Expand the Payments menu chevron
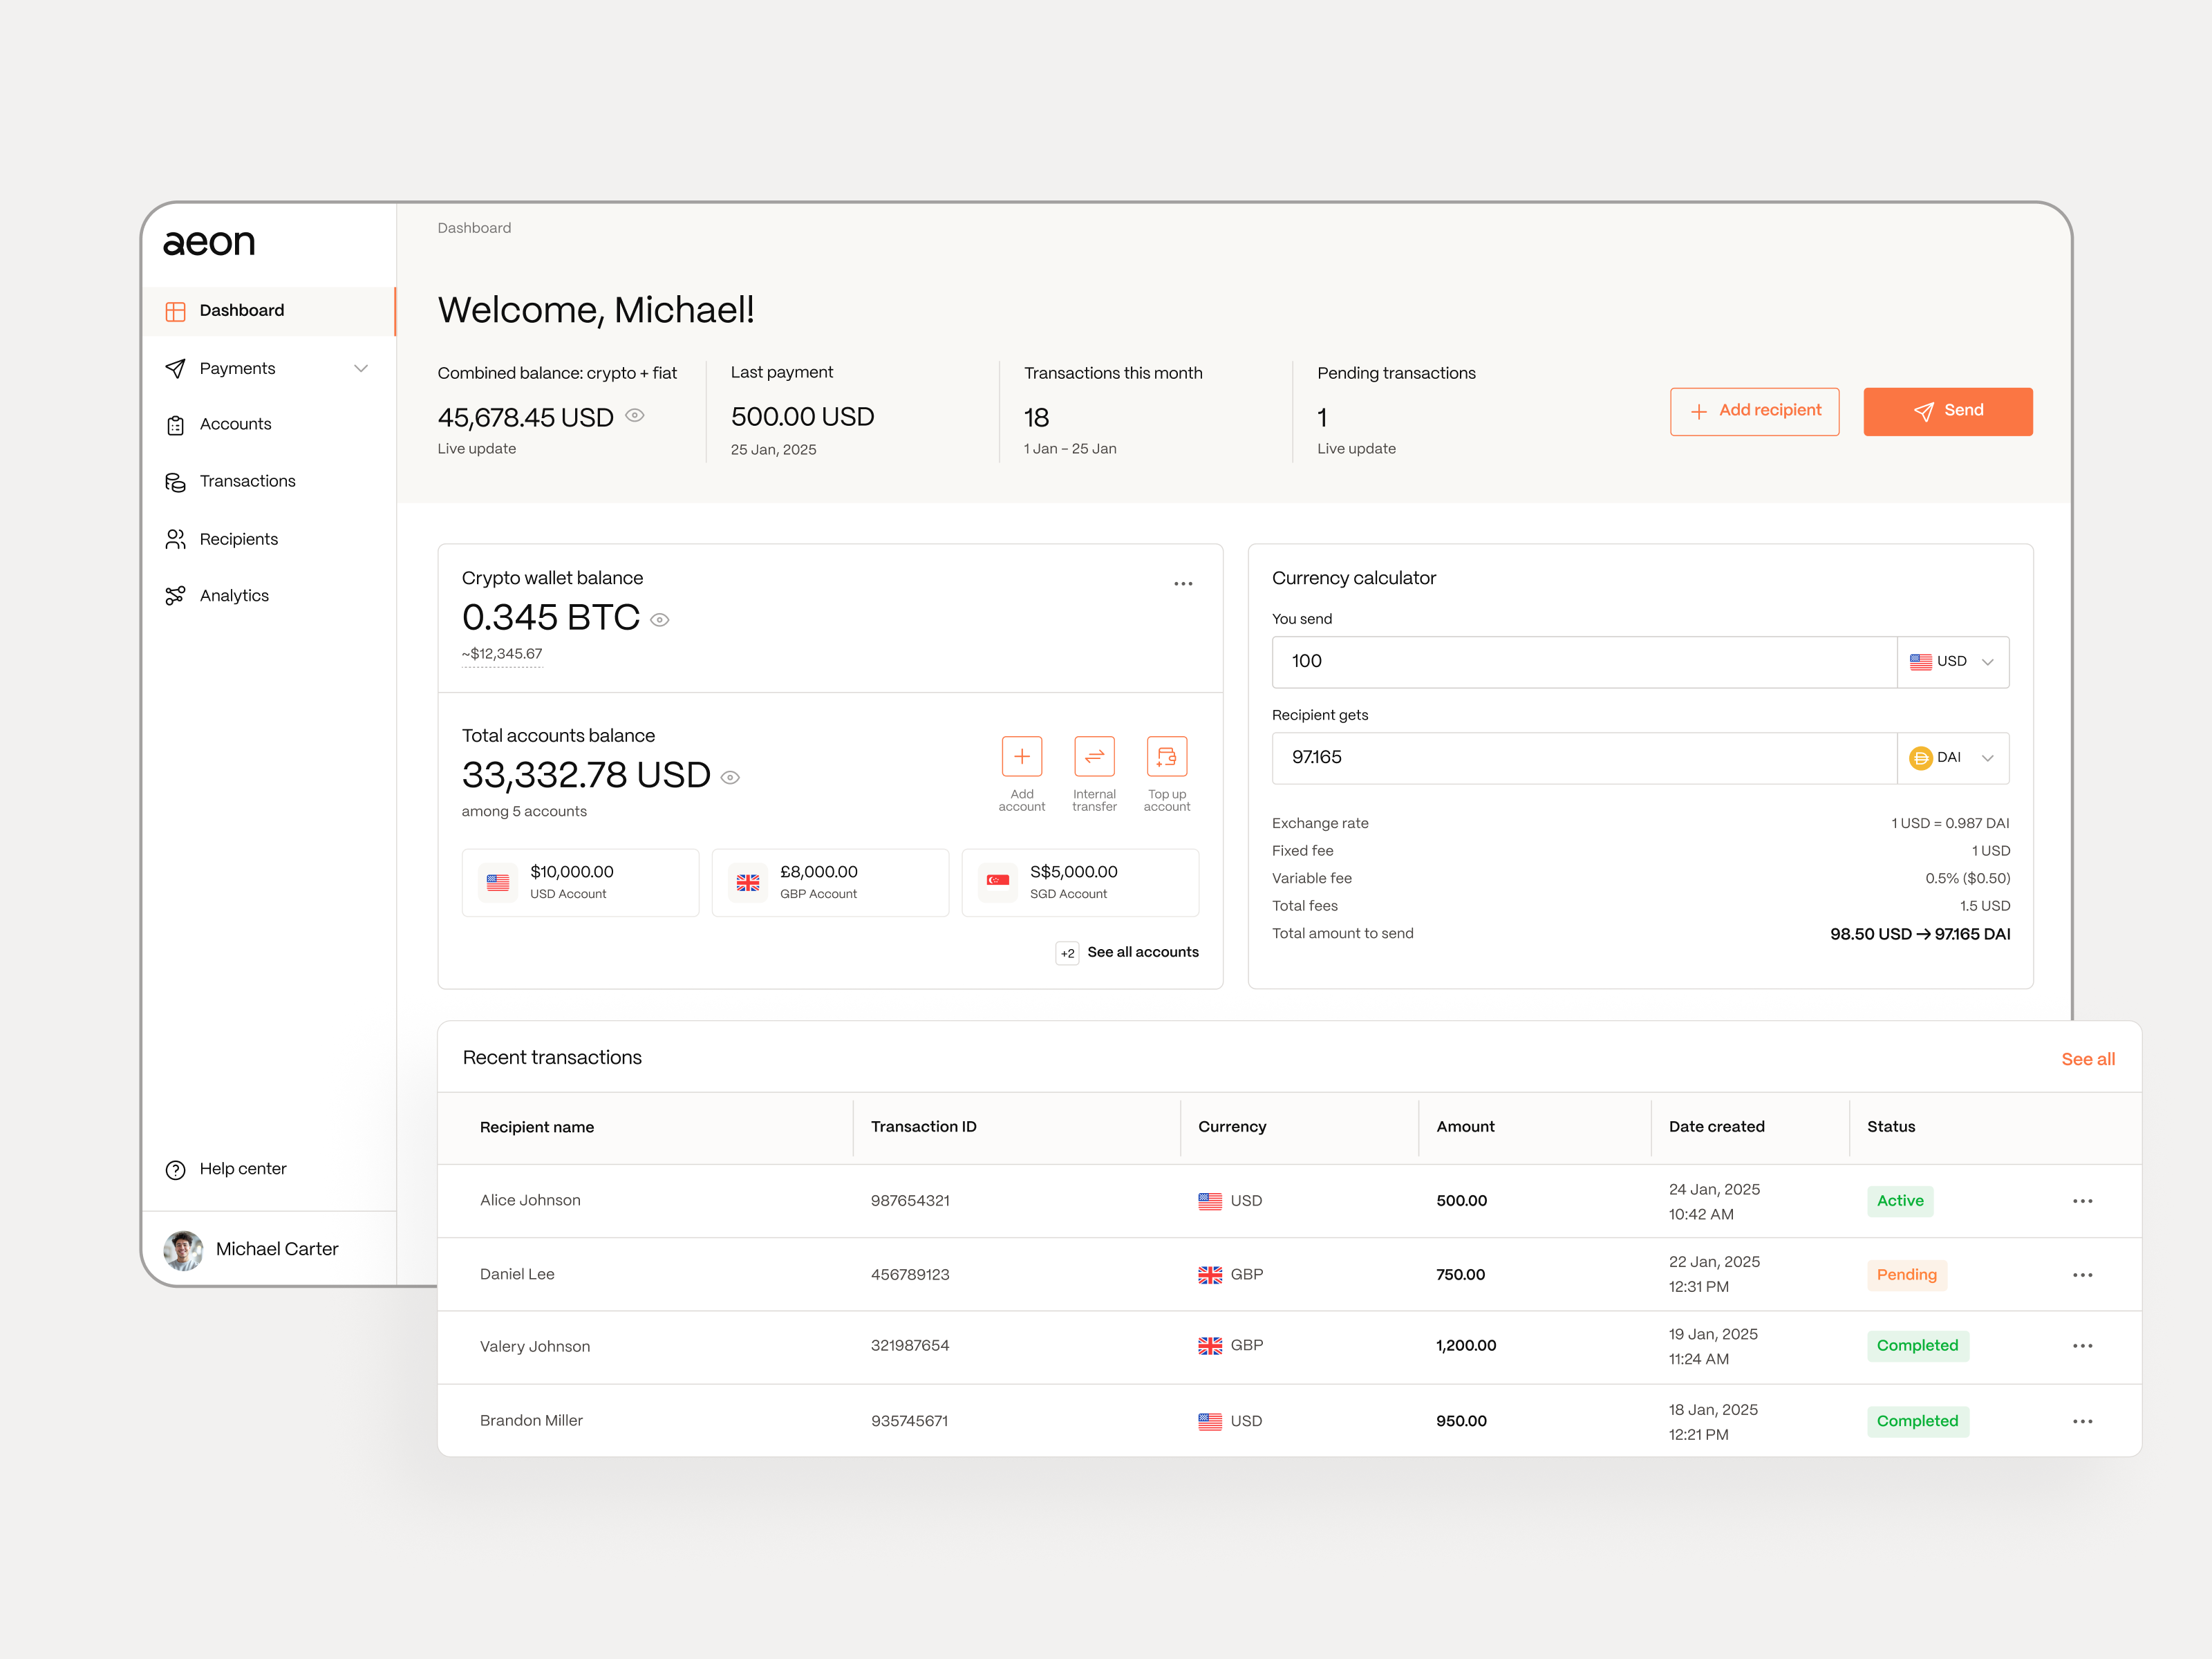The height and width of the screenshot is (1659, 2212). [362, 368]
